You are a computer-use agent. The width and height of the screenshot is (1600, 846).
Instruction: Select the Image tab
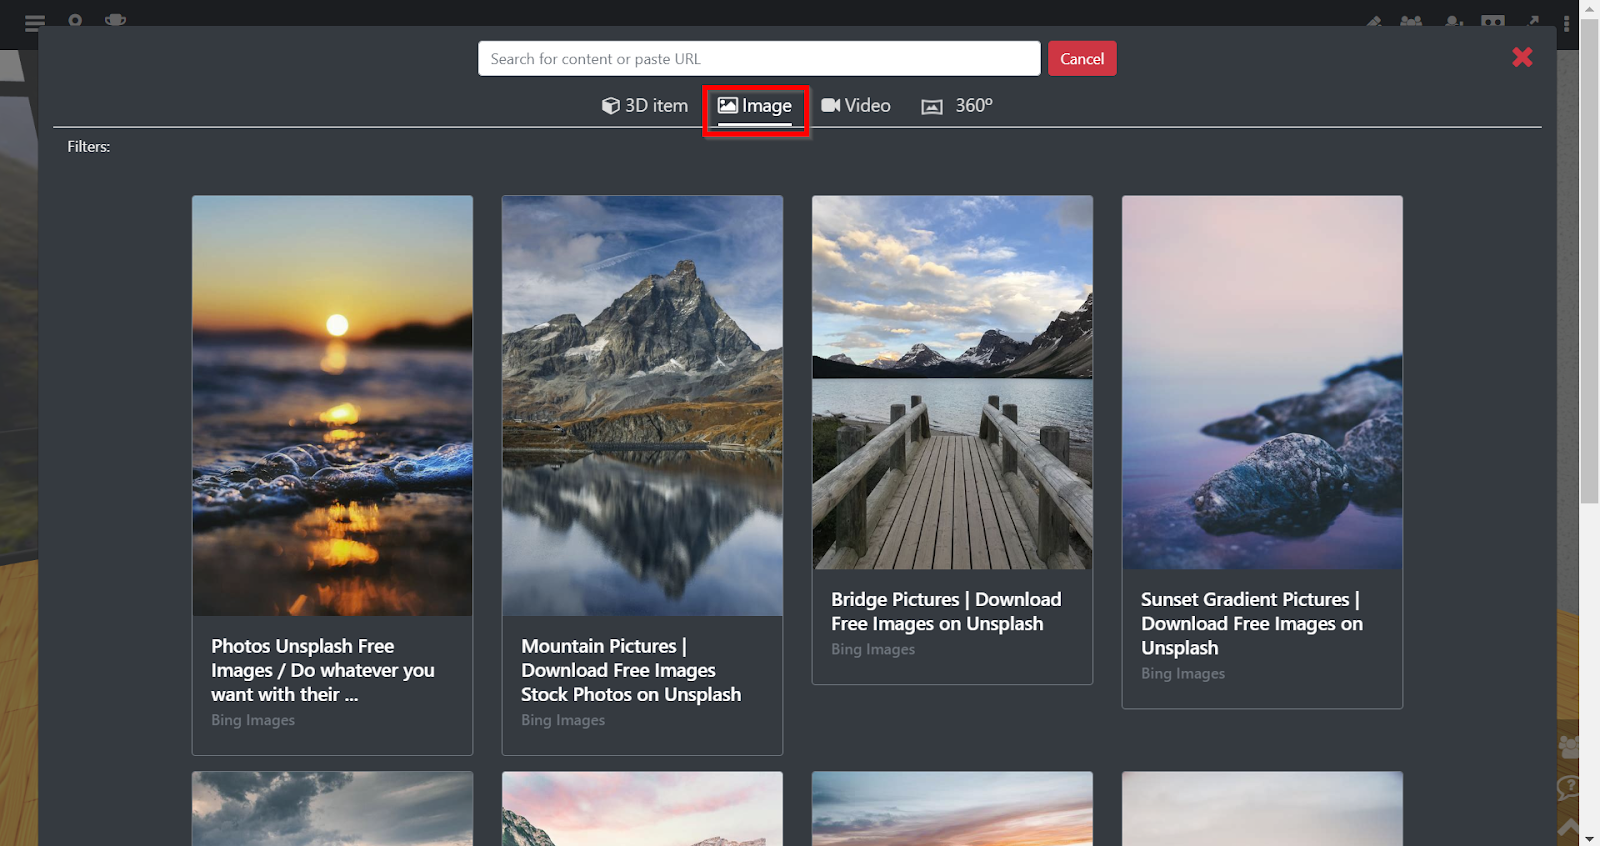click(x=755, y=106)
